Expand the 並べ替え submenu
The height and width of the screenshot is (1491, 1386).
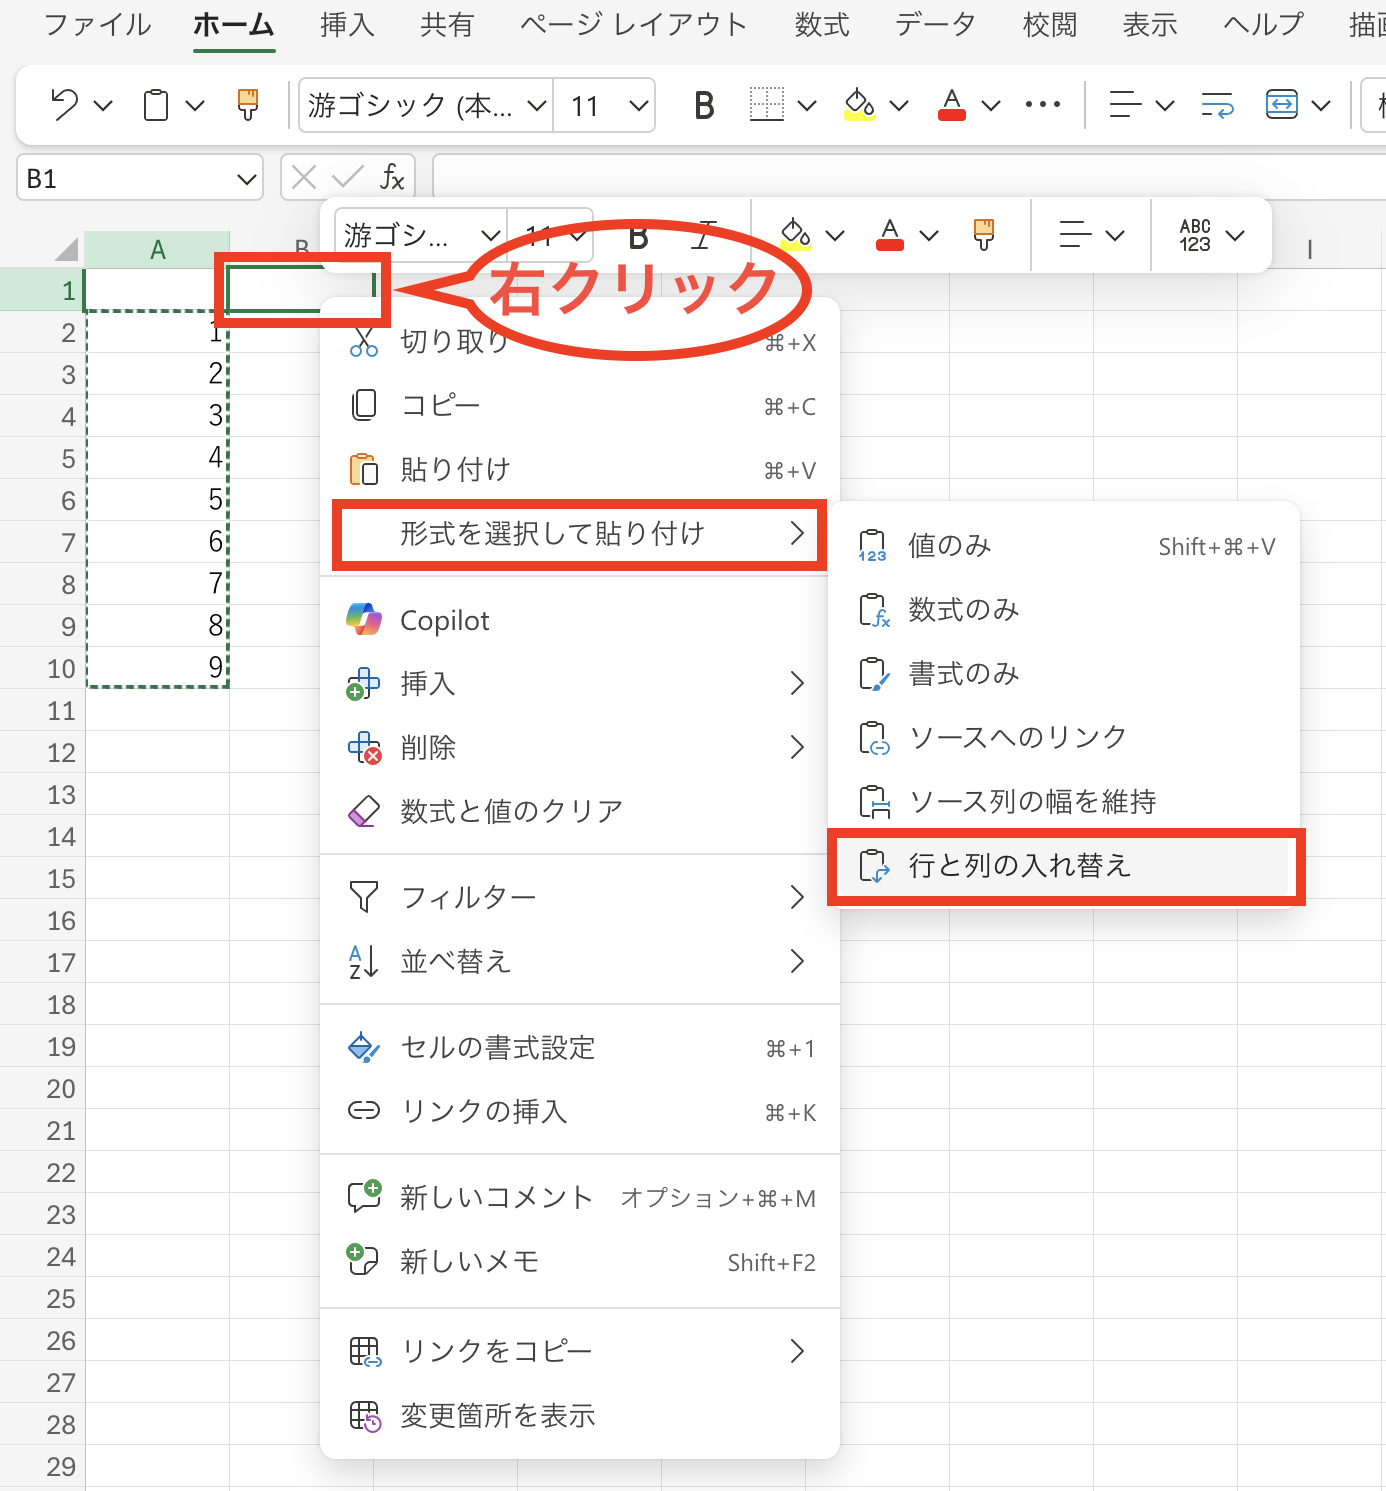[x=580, y=962]
